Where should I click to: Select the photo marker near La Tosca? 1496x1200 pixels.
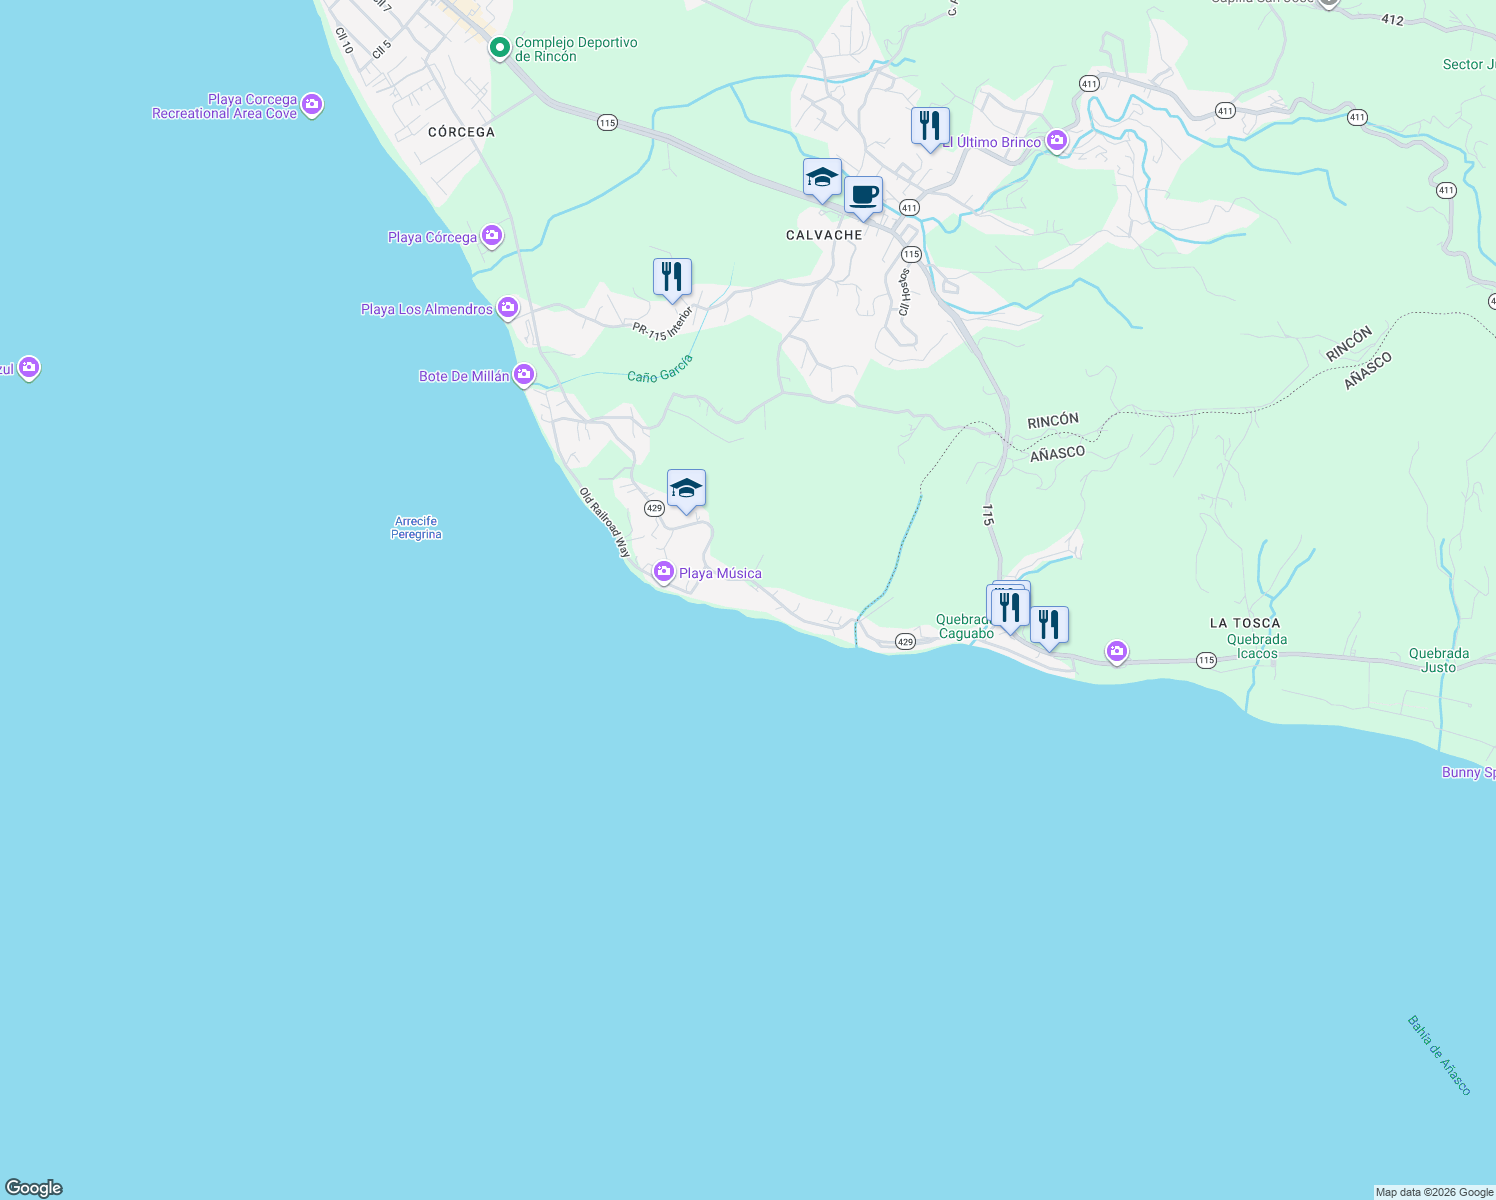tap(1116, 651)
